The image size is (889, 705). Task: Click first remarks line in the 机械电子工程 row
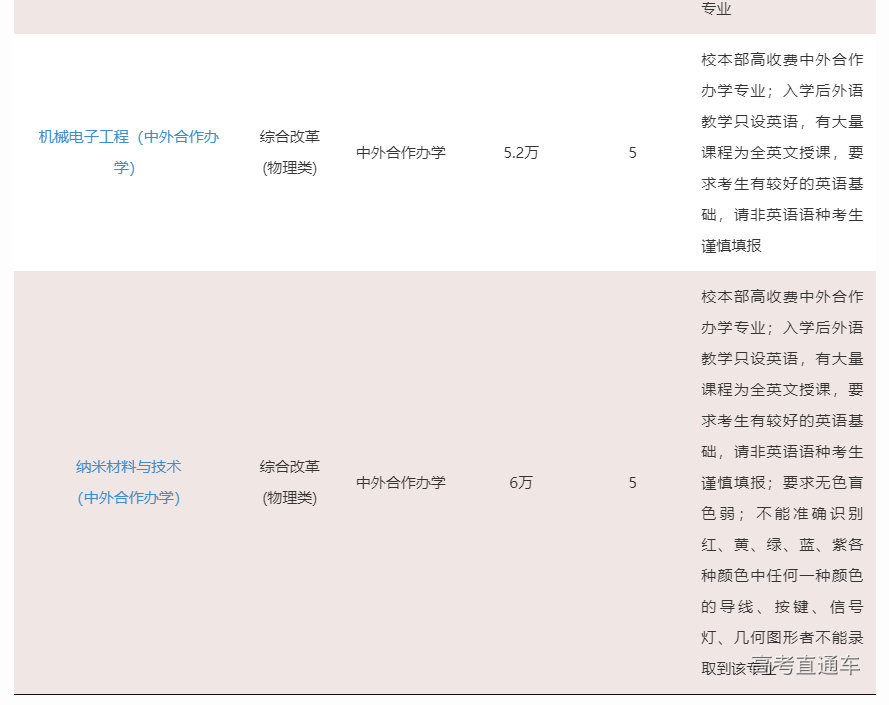(x=782, y=59)
